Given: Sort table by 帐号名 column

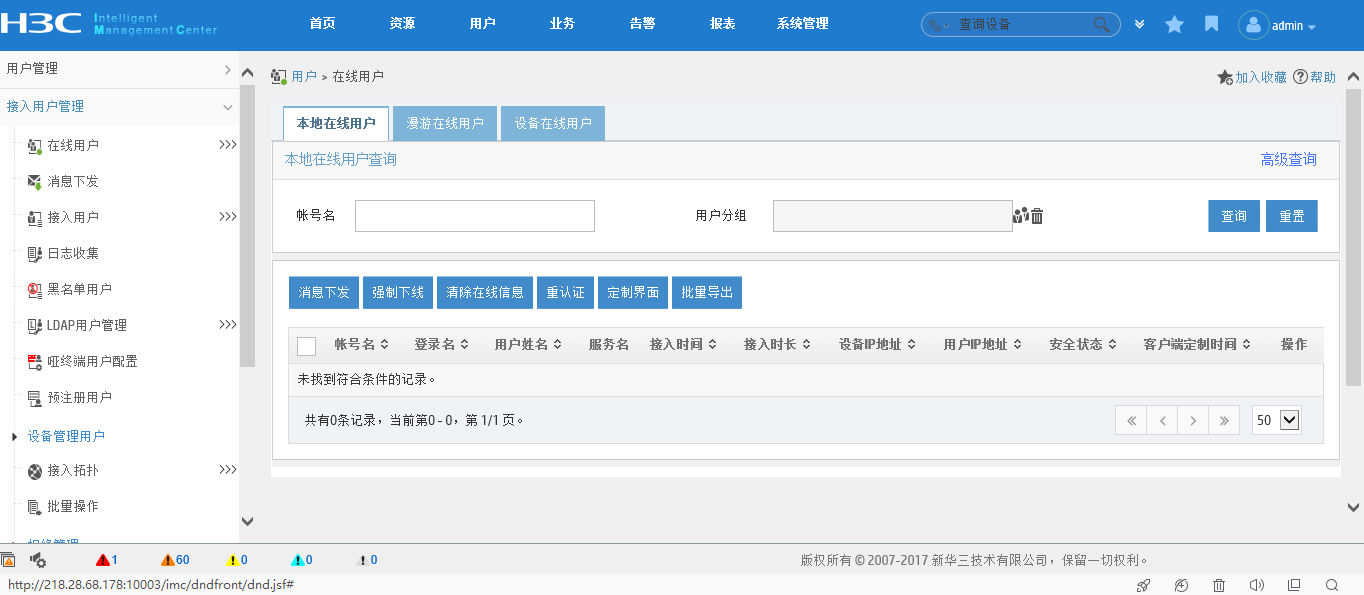Looking at the screenshot, I should 361,344.
